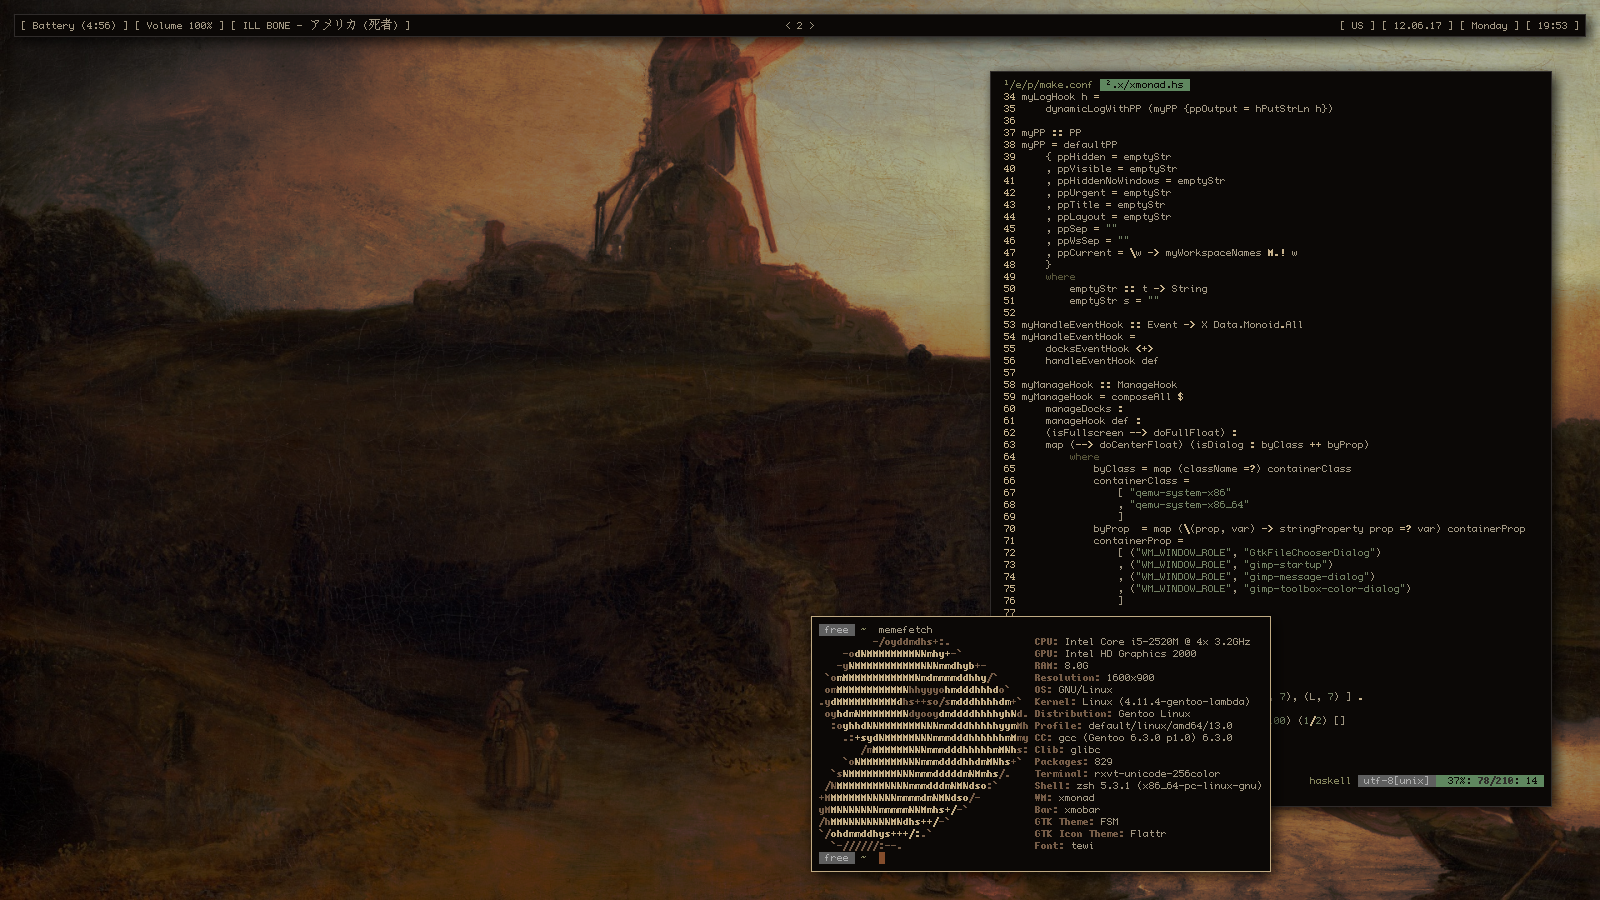
Task: Click the 12.06.17 date in the bar
Action: (1417, 26)
